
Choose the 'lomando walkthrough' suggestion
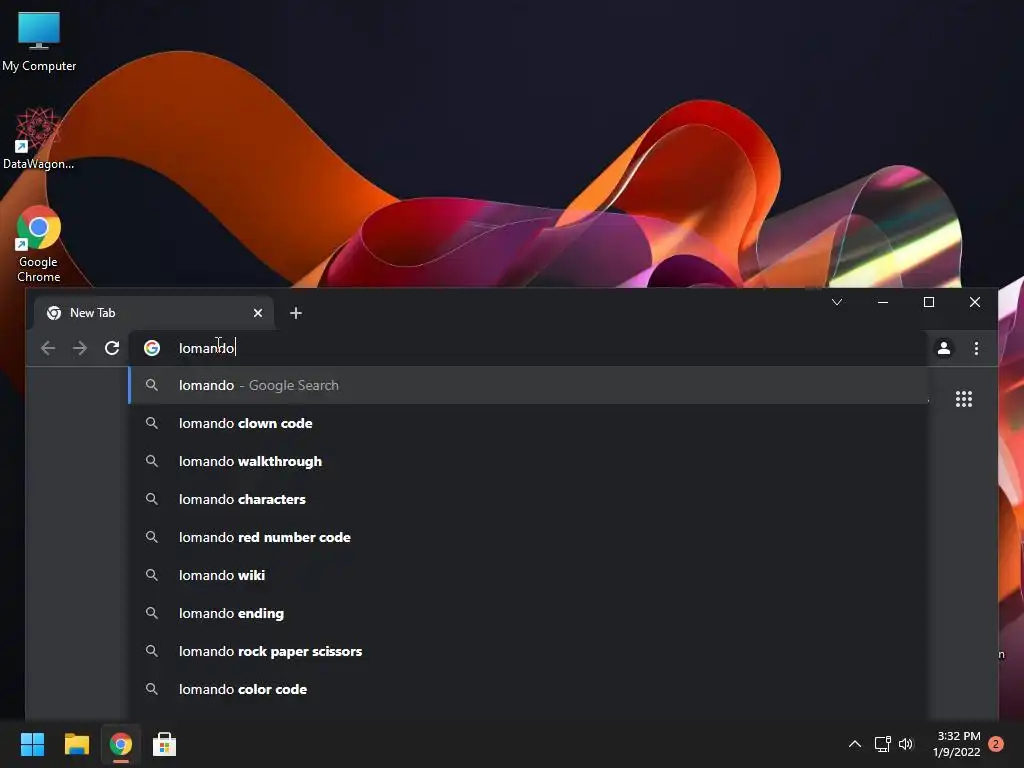tap(528, 461)
